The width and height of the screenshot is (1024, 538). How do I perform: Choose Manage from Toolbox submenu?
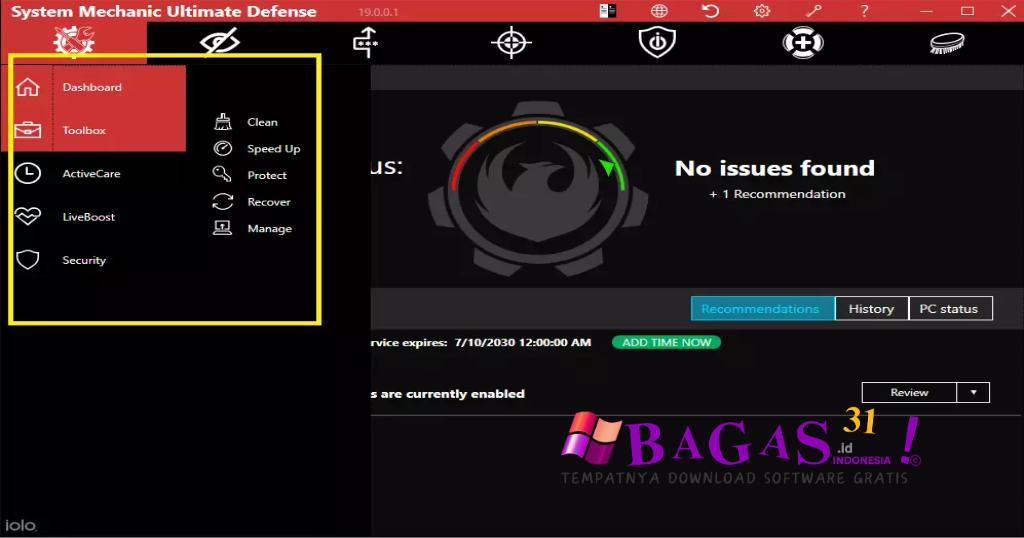coord(270,229)
